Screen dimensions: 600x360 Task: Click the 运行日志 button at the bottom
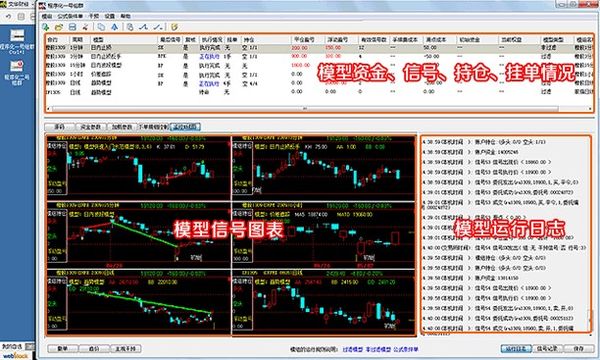tap(516, 349)
